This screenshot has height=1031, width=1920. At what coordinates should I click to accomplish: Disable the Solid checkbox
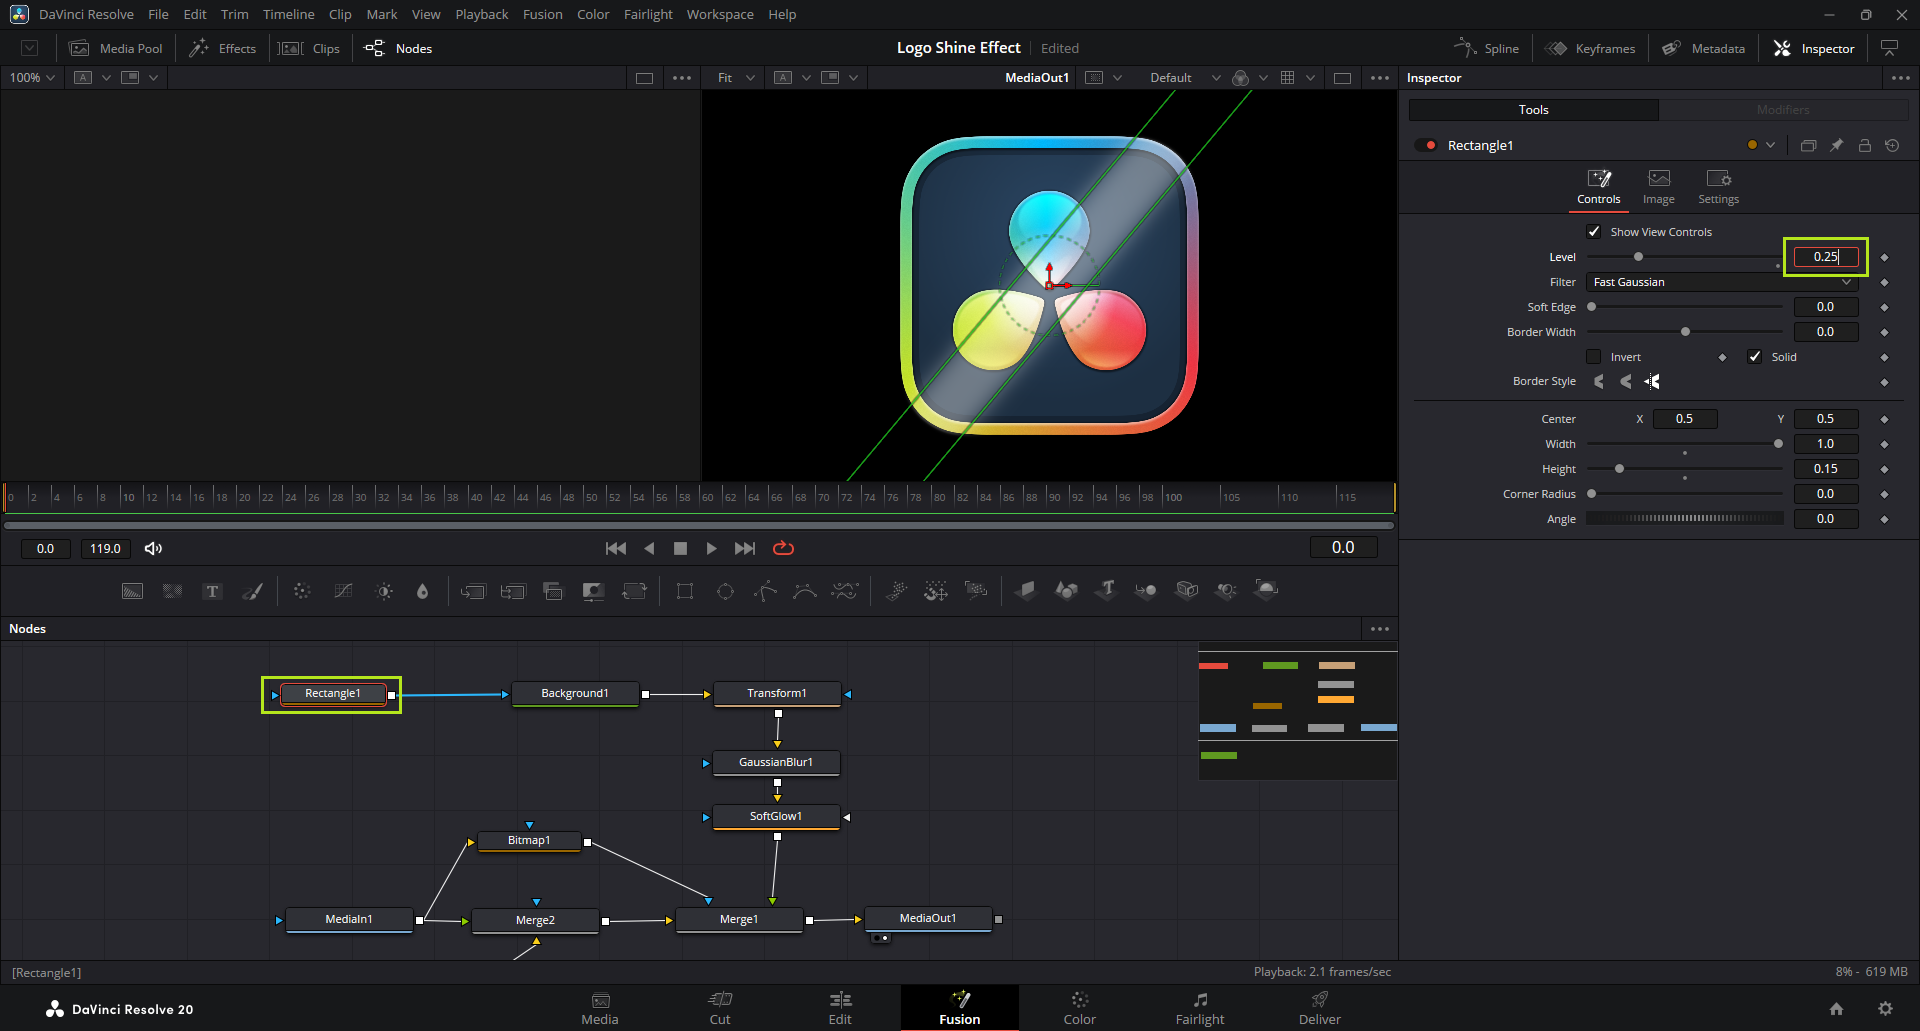point(1755,357)
